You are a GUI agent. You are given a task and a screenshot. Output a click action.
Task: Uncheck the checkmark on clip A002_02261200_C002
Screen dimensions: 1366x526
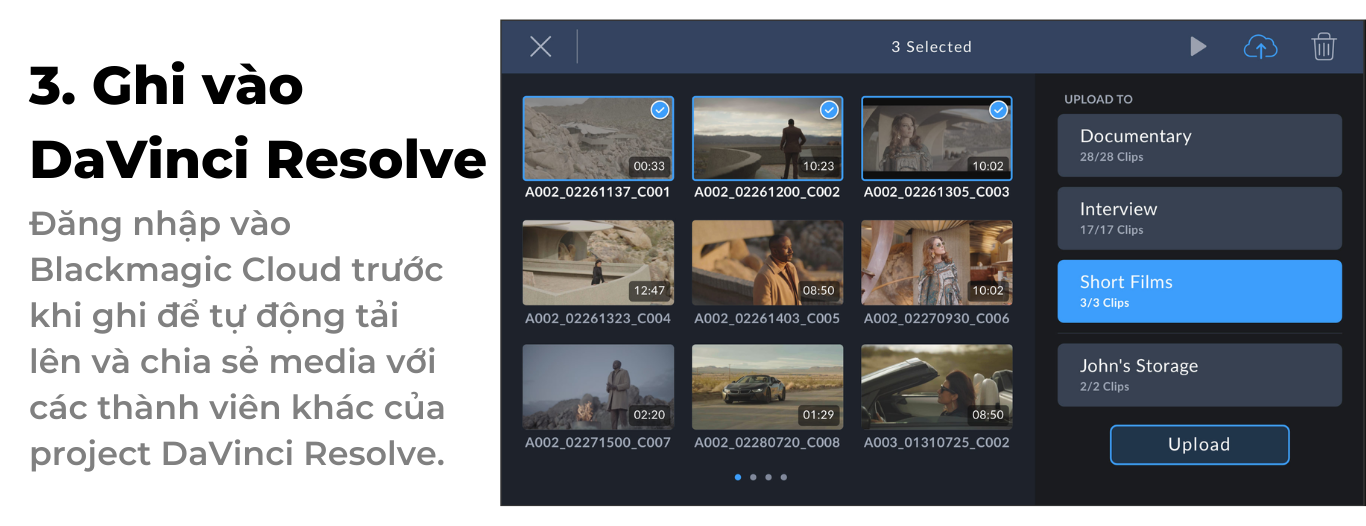coord(829,110)
